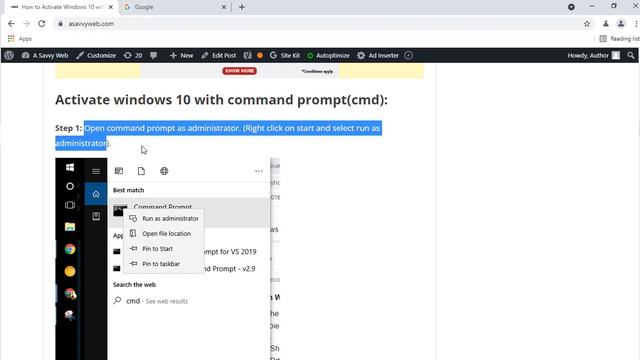The width and height of the screenshot is (640, 360).
Task: Reload the page with the refresh icon
Action: [42, 24]
